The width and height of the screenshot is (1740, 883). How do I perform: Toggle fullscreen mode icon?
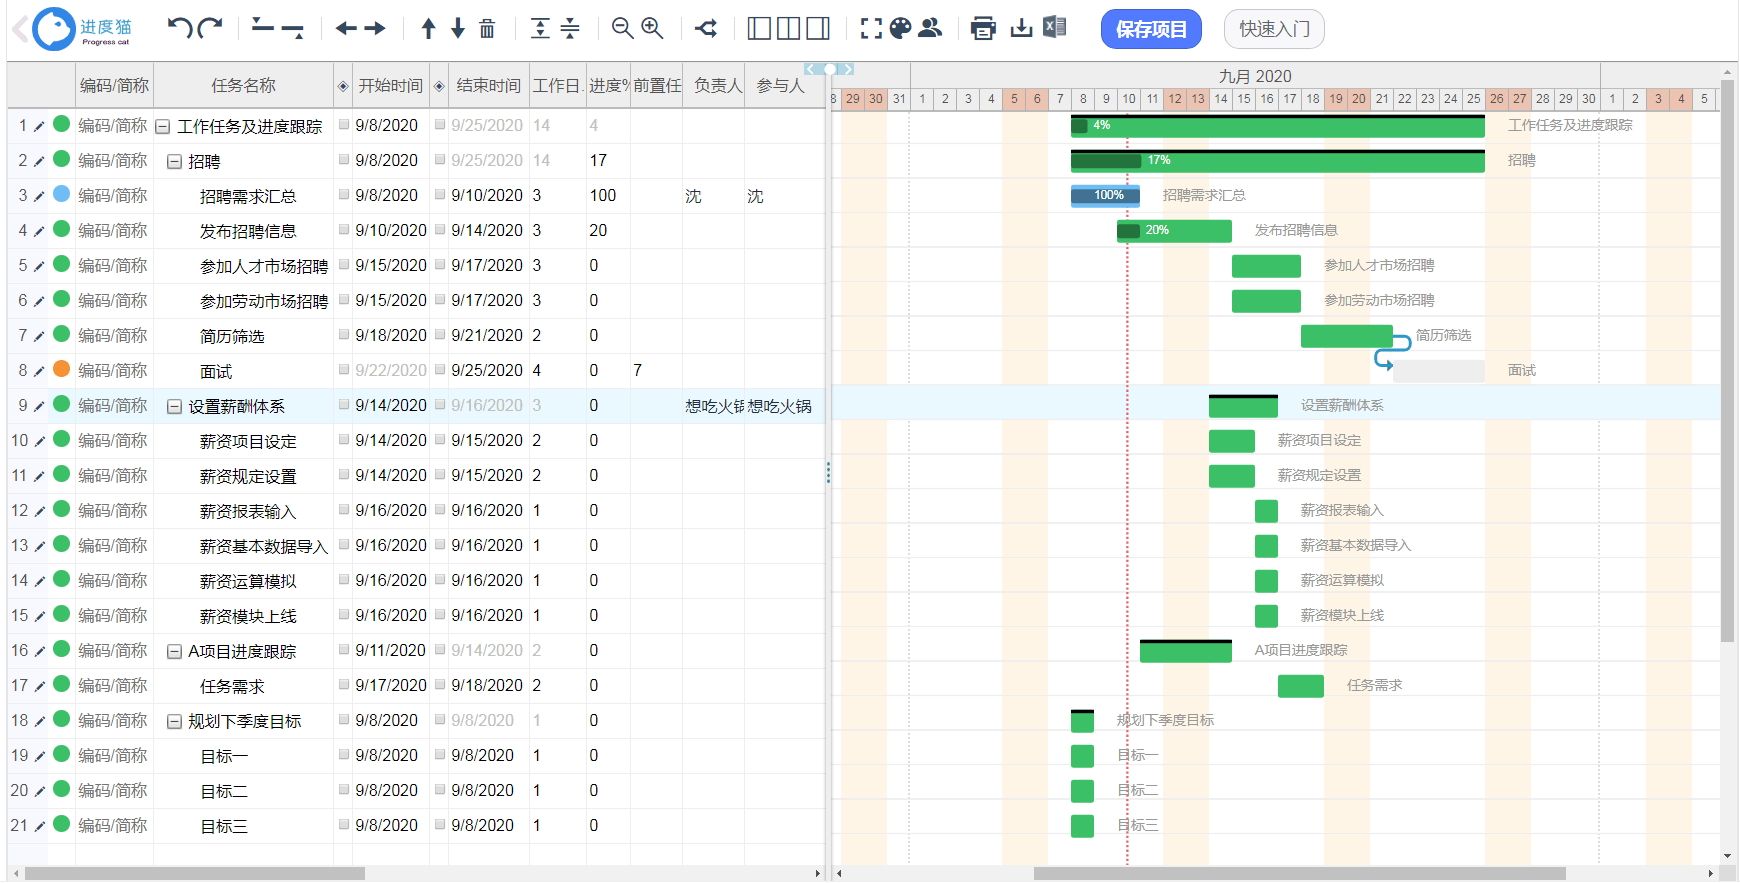pyautogui.click(x=871, y=28)
